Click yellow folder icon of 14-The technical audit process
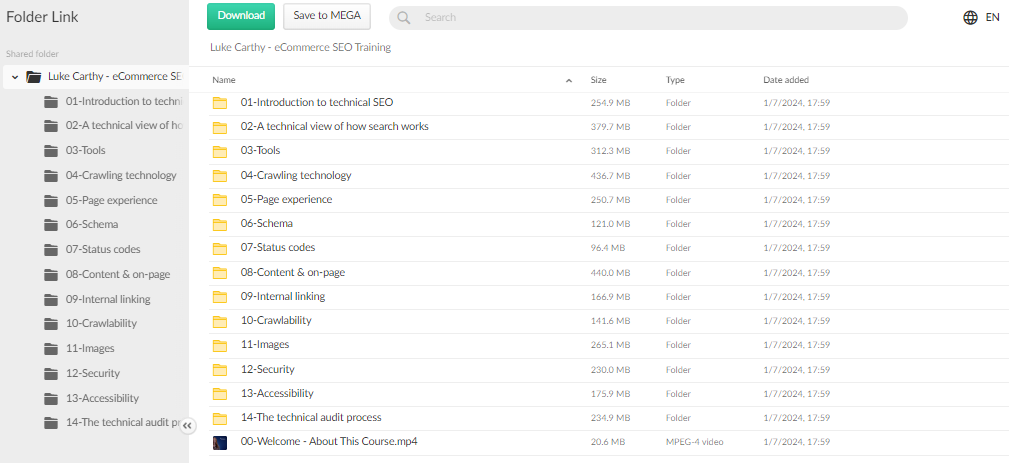 [x=220, y=418]
